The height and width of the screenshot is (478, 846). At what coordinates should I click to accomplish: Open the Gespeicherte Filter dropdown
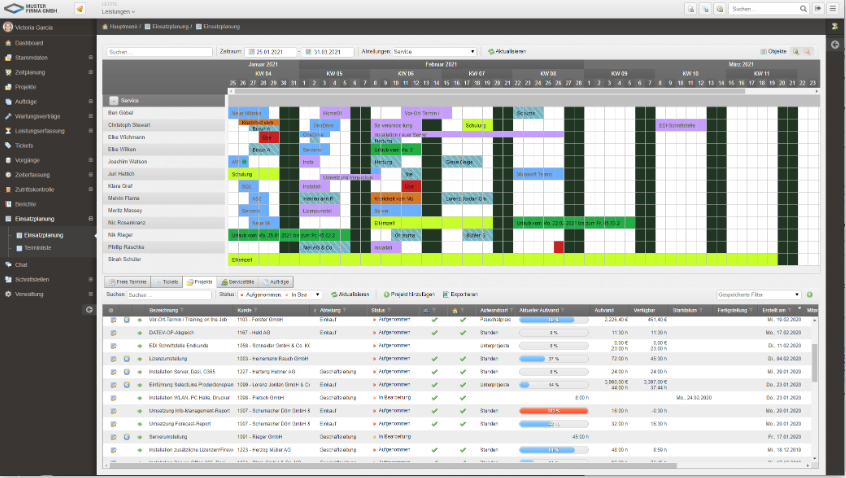(x=759, y=295)
